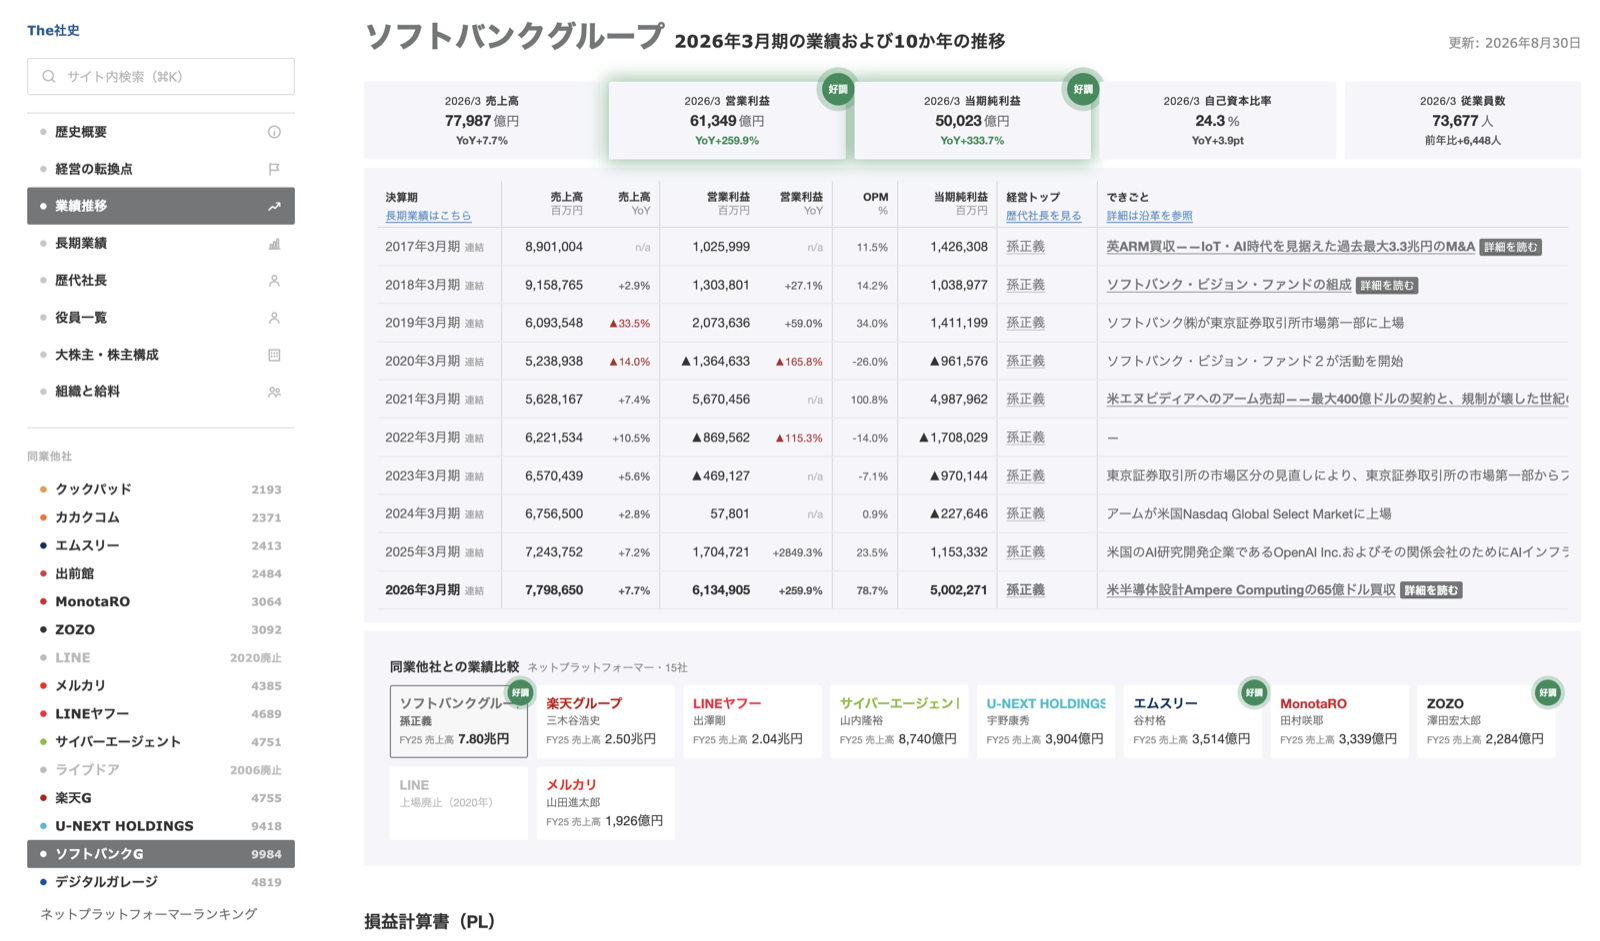The width and height of the screenshot is (1600, 941).
Task: Open the 歴代社長 menu item
Action: 161,281
